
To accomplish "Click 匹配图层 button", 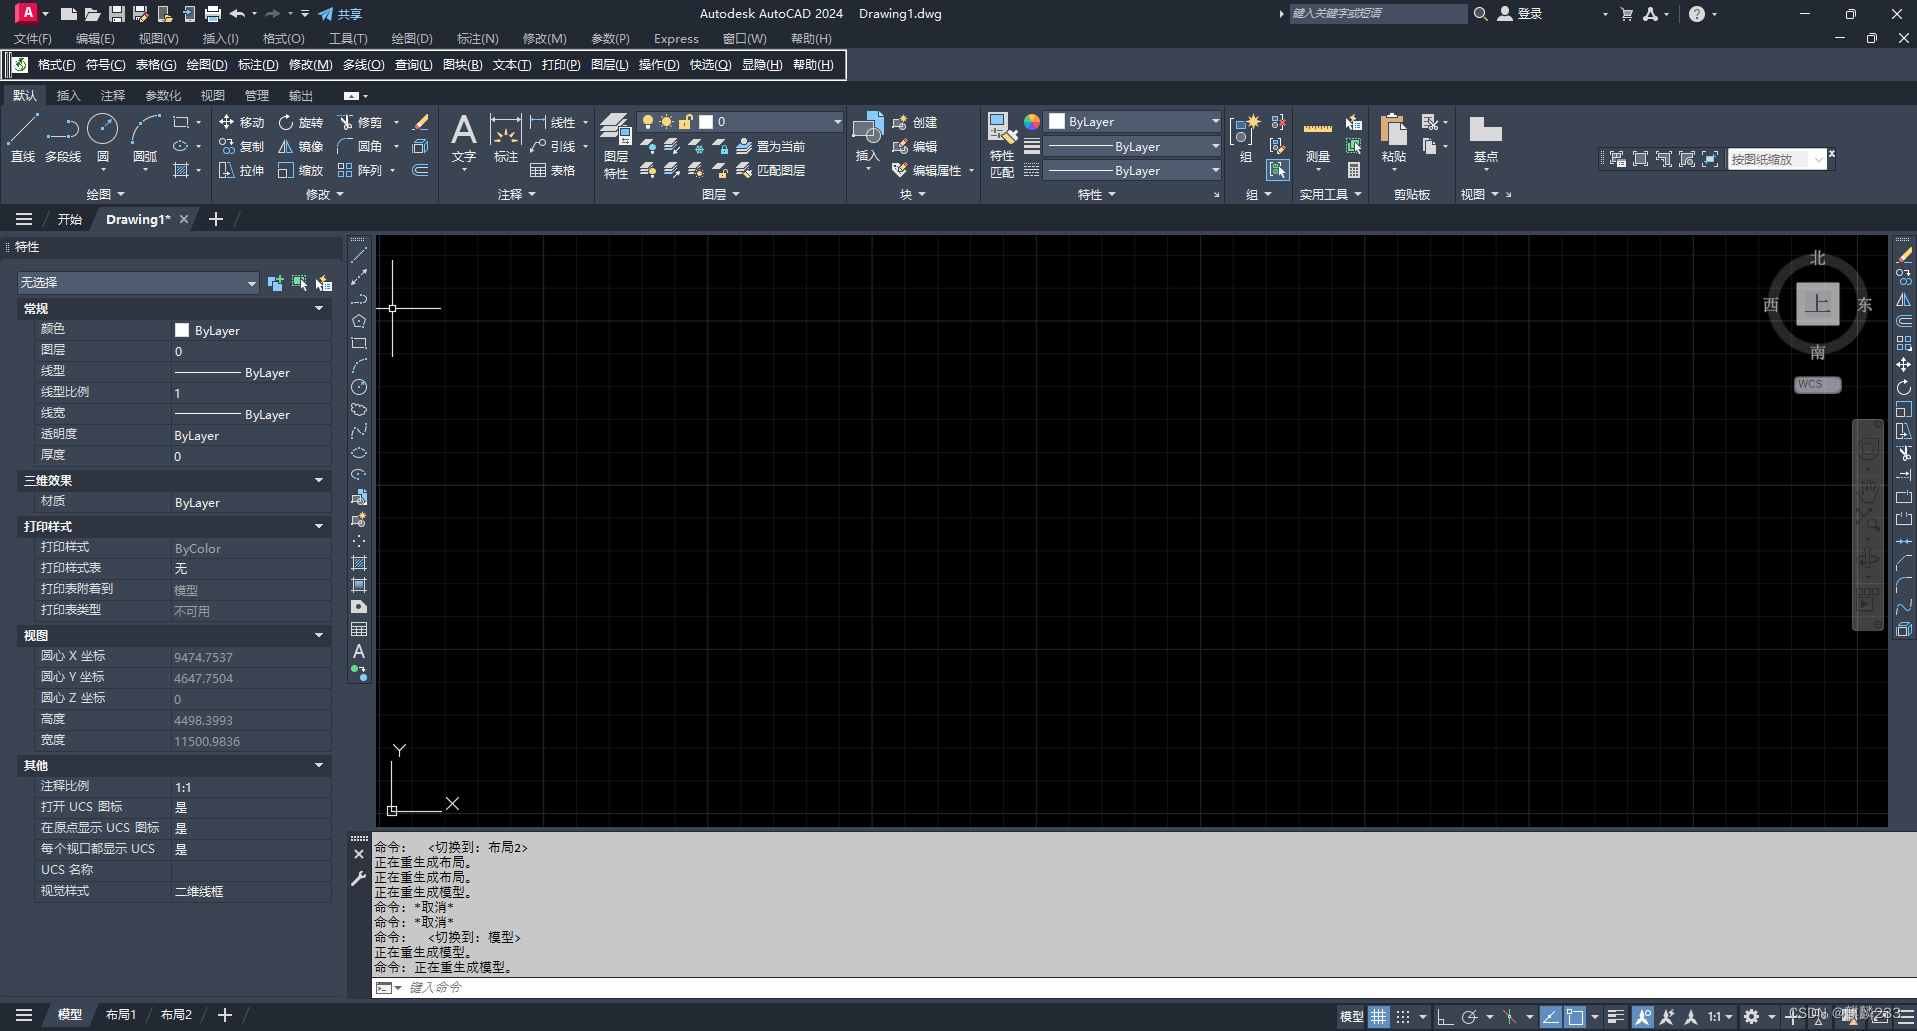I will [x=771, y=170].
